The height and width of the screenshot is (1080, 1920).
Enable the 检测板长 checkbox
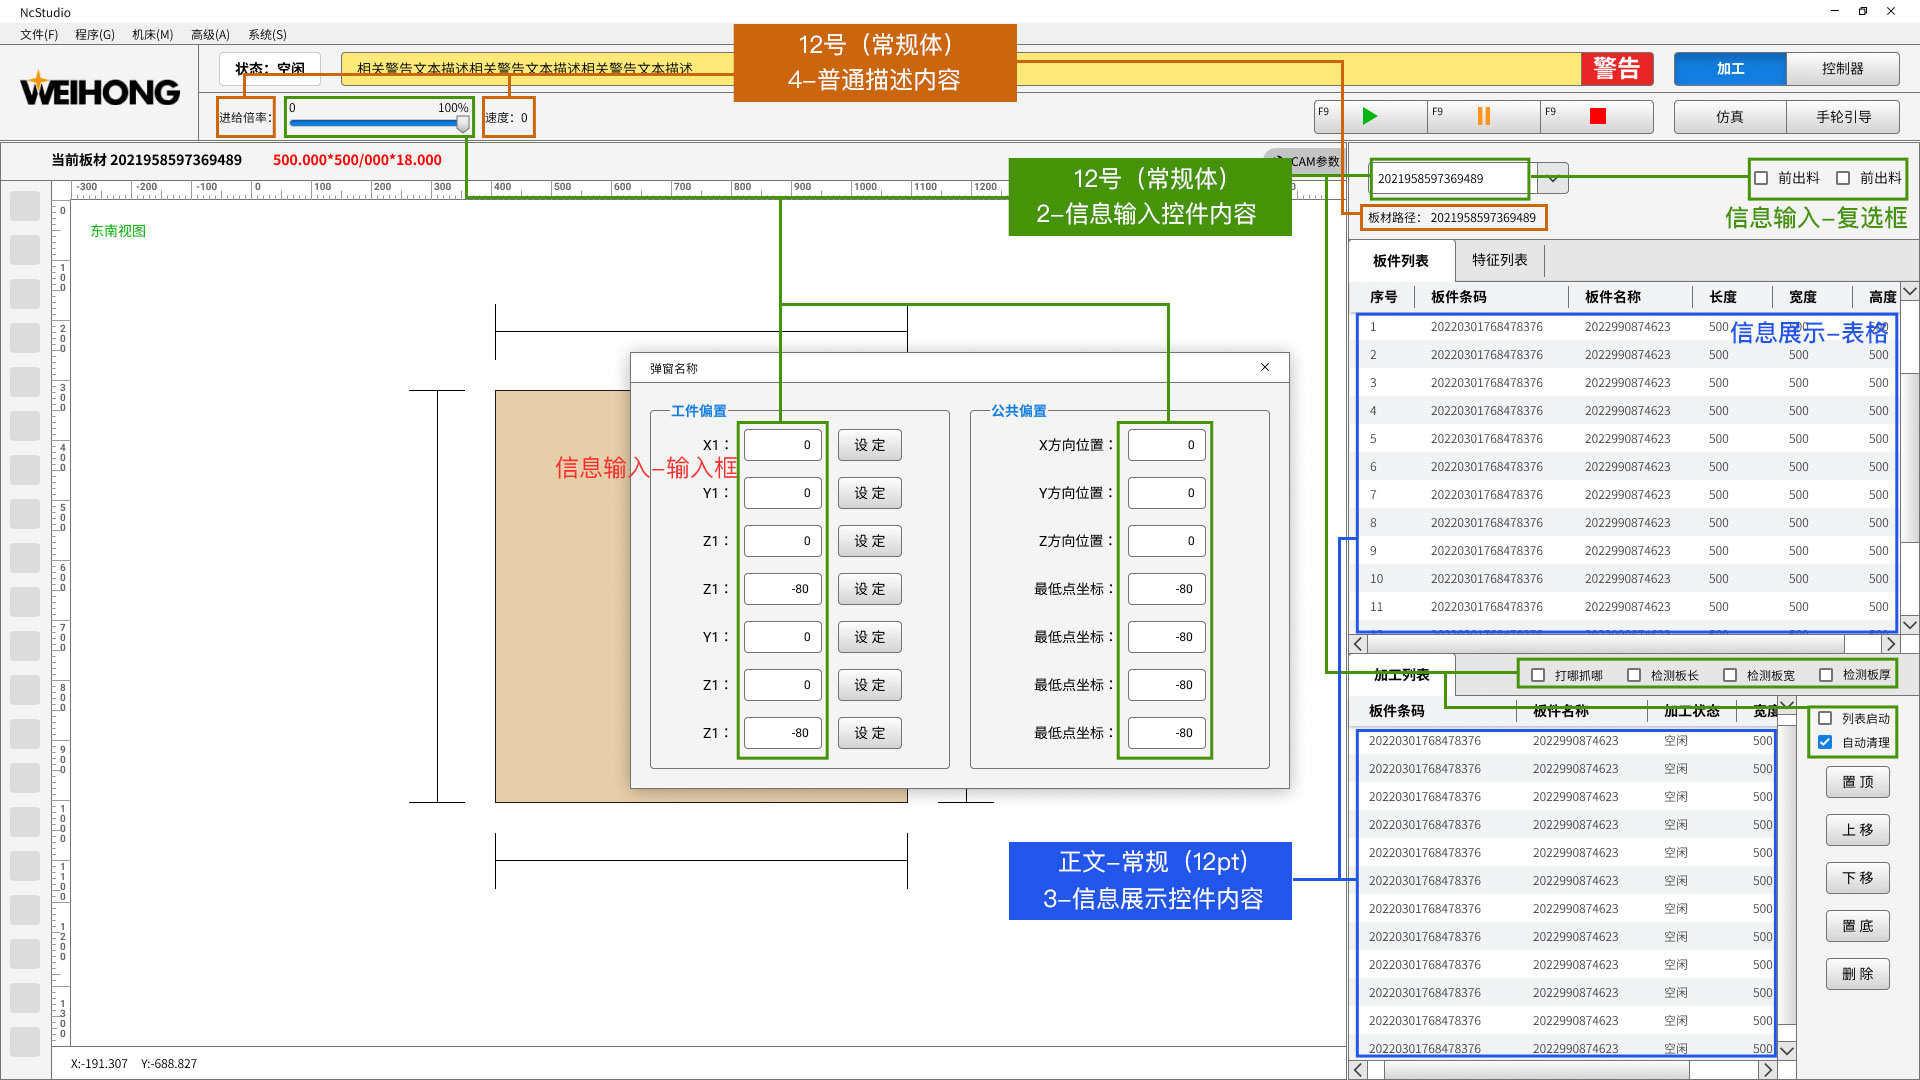1634,675
